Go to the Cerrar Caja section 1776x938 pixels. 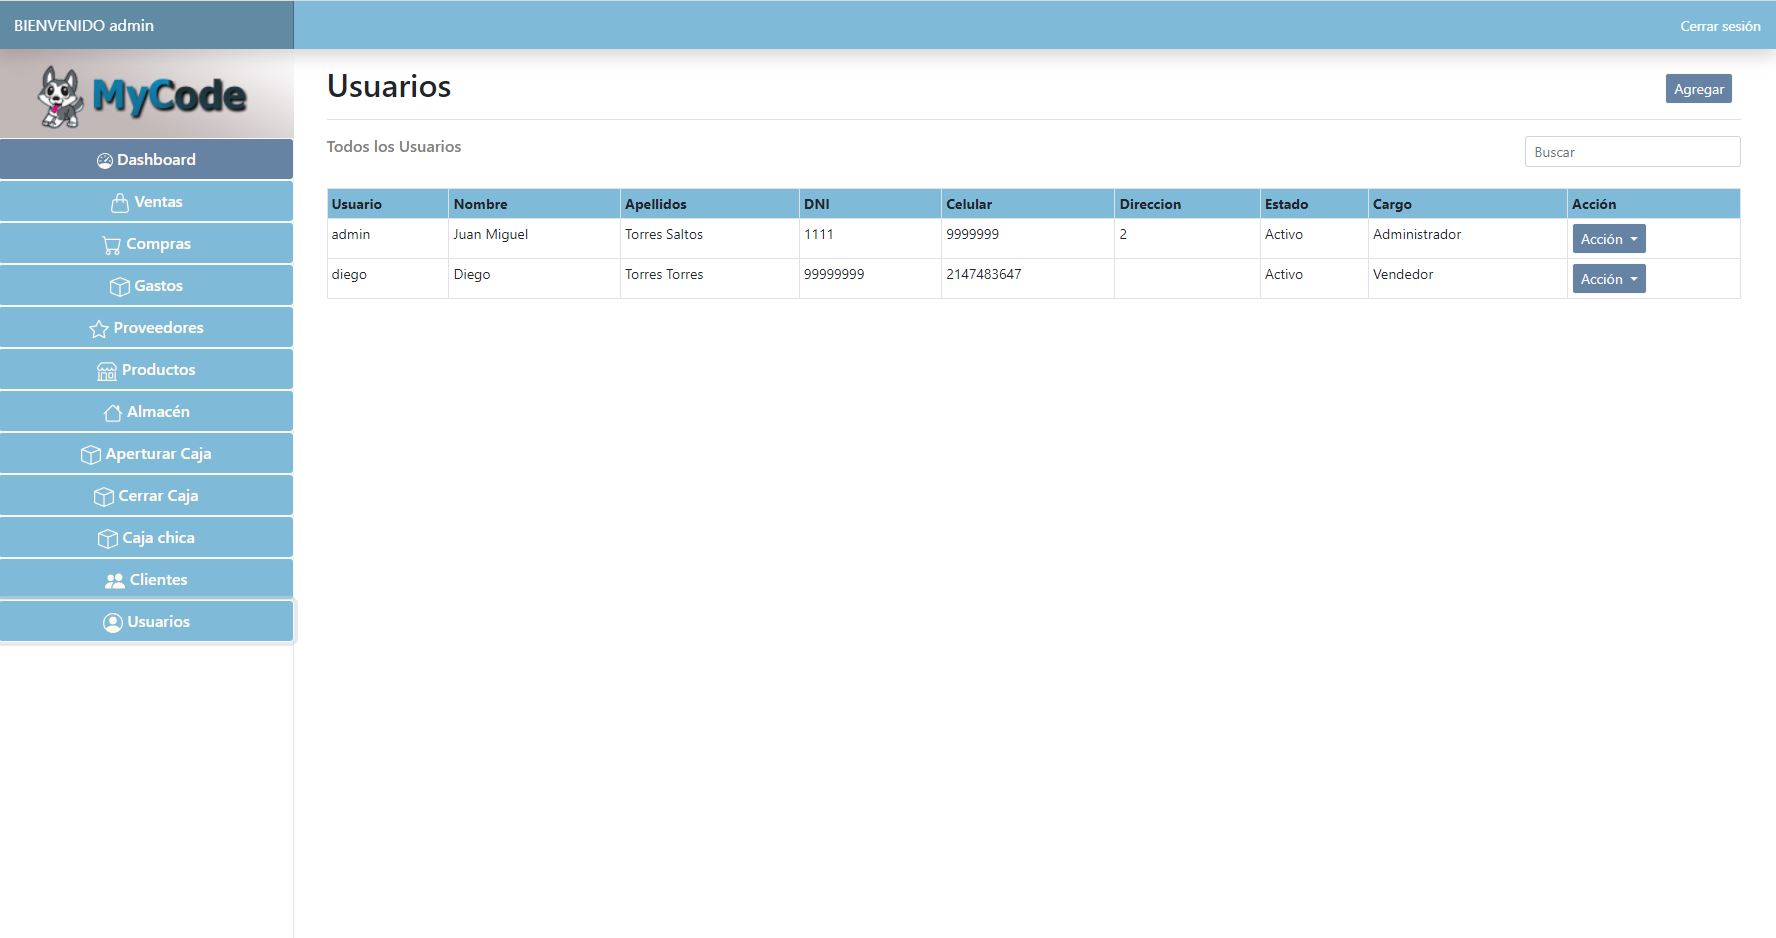point(147,496)
